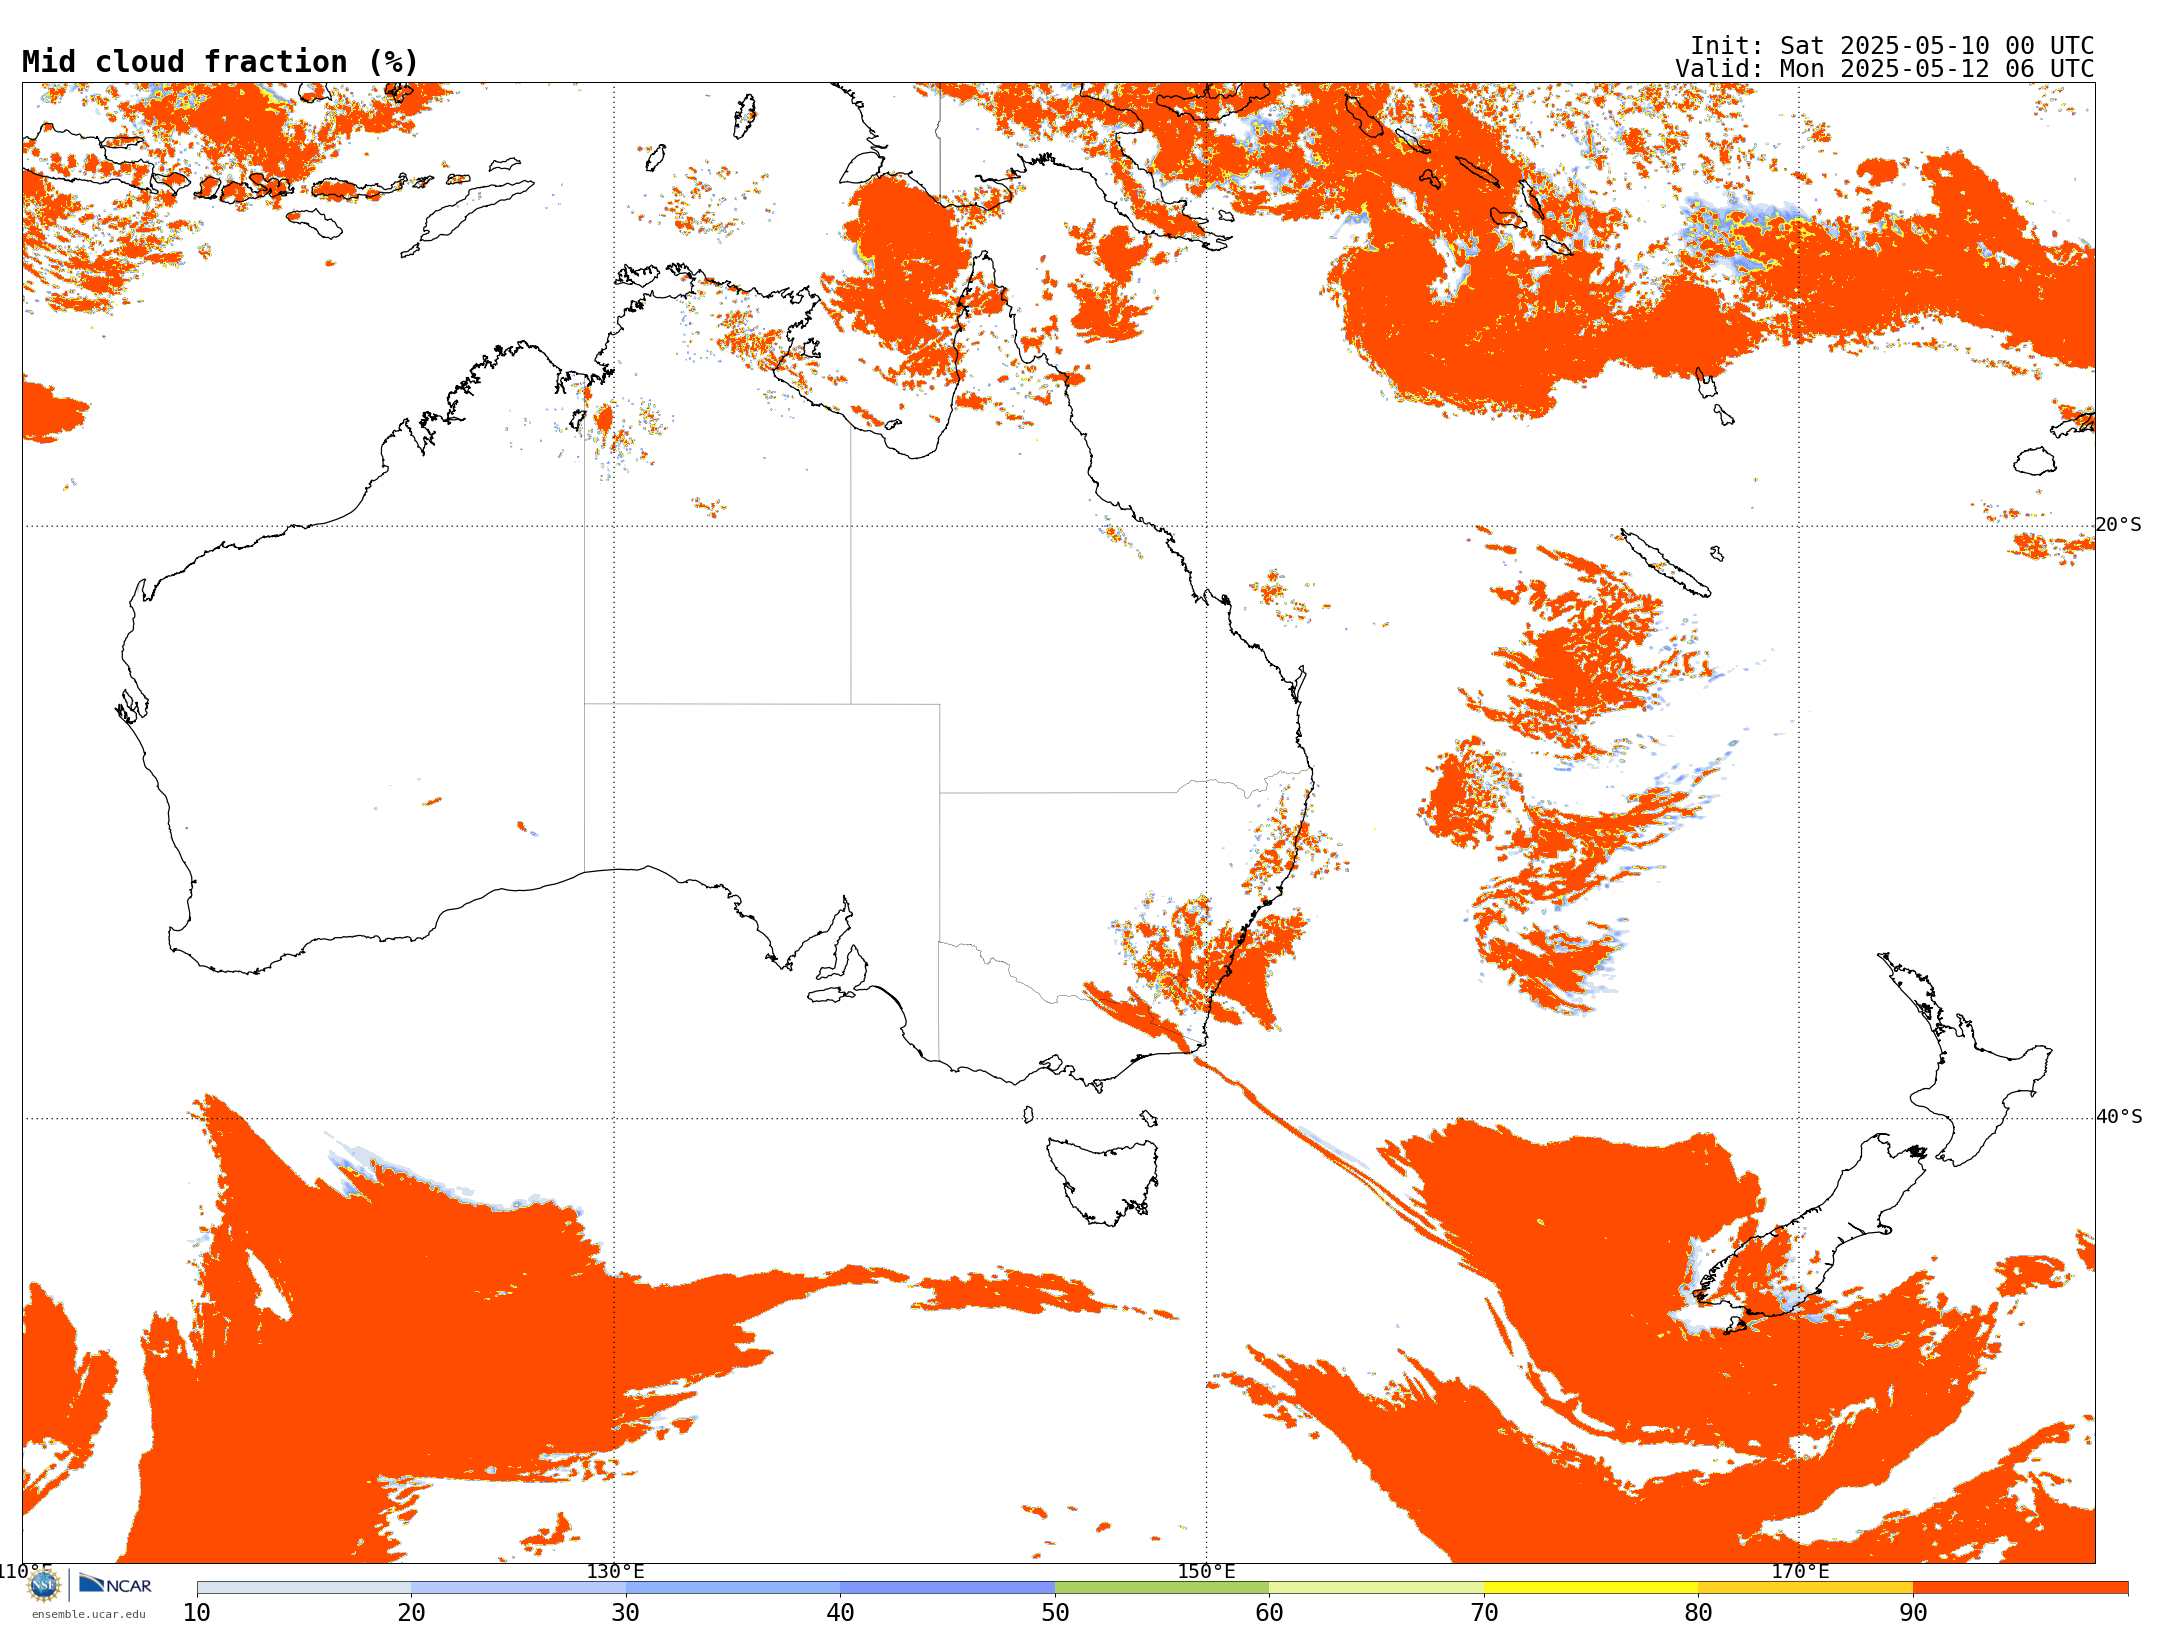The width and height of the screenshot is (2160, 1626).
Task: Click the 20°S latitude label
Action: [x=2119, y=525]
